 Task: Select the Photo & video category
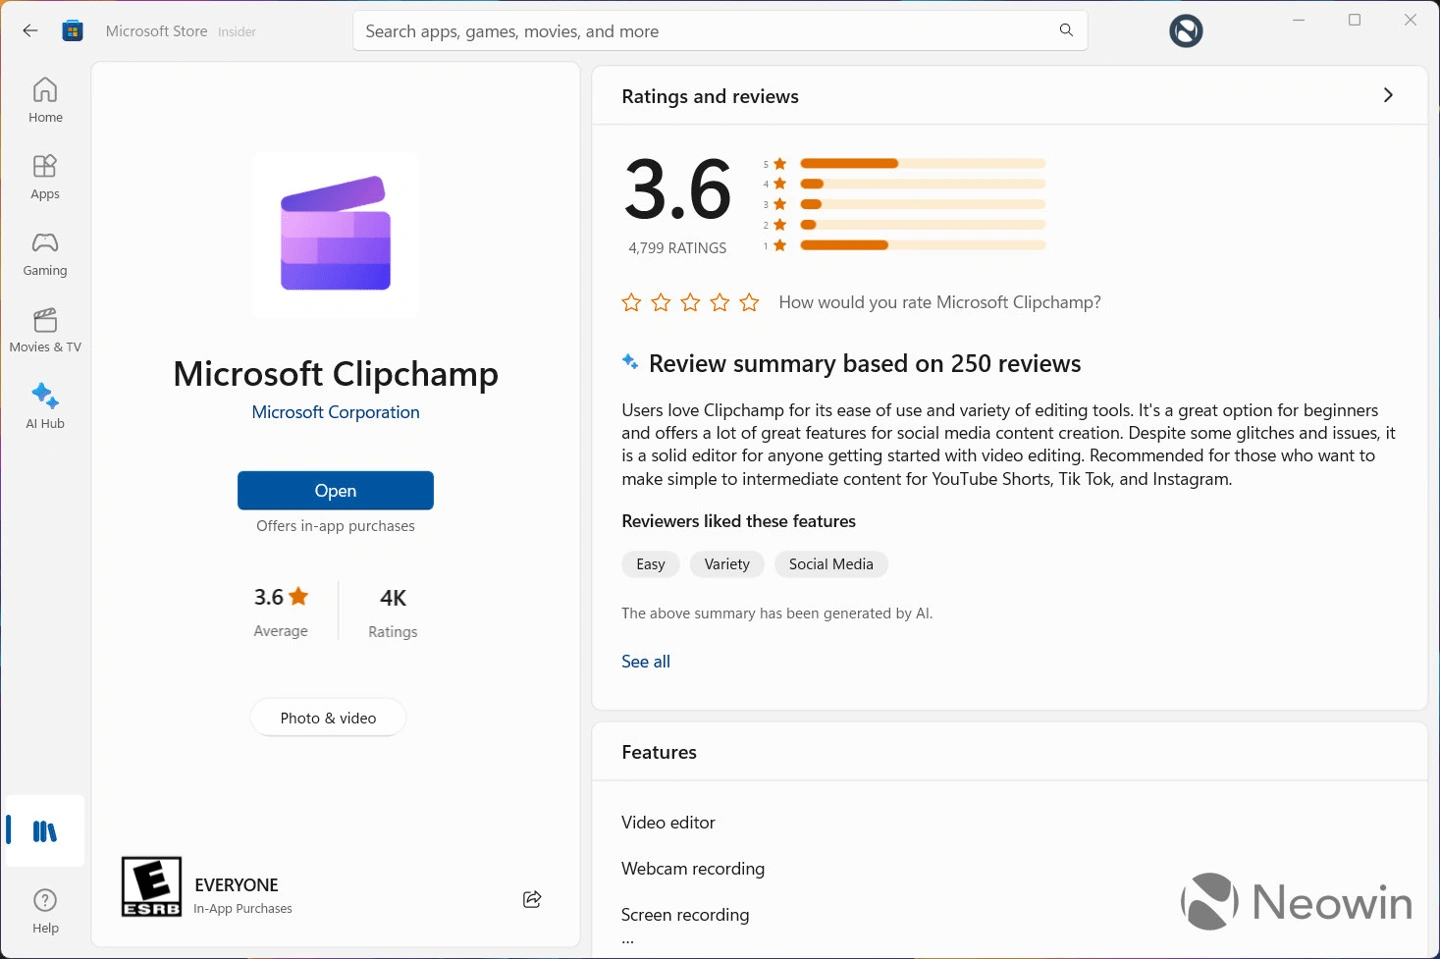(327, 717)
